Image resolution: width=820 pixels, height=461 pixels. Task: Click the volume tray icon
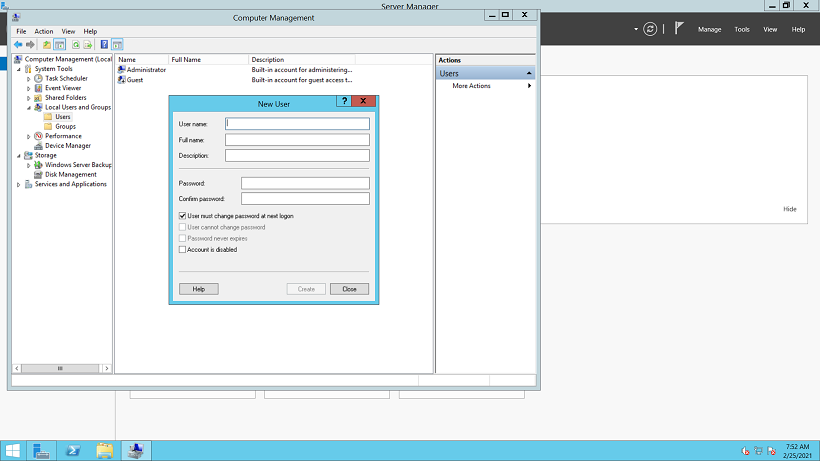(x=745, y=451)
